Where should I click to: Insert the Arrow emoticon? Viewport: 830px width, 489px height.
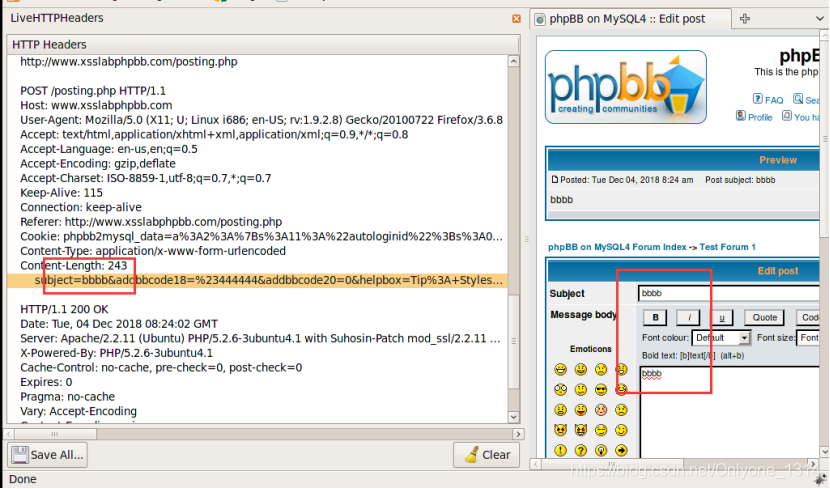(621, 450)
